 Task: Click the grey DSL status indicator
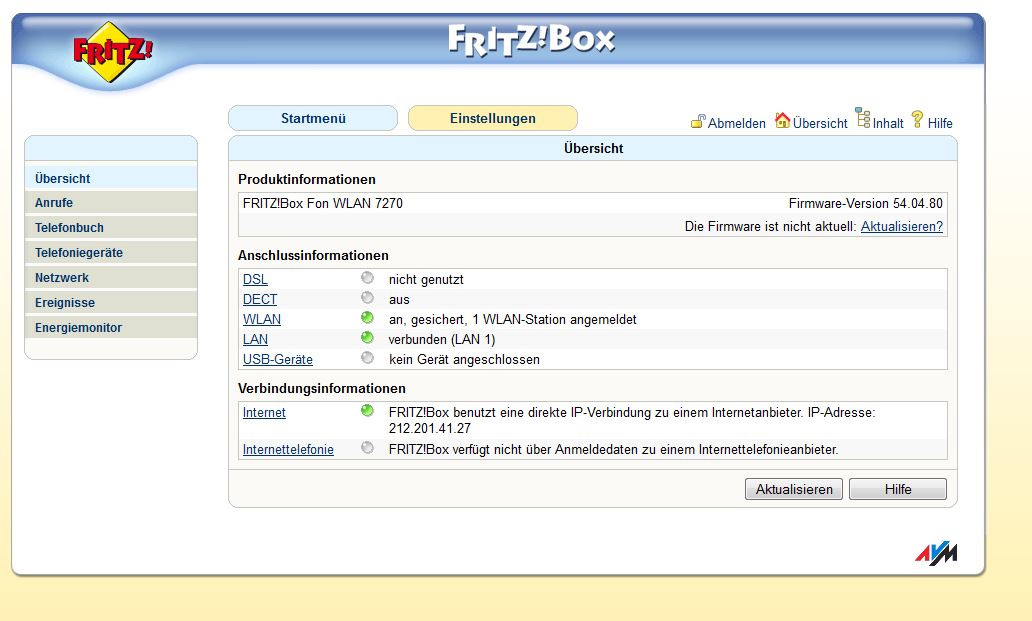[x=367, y=278]
